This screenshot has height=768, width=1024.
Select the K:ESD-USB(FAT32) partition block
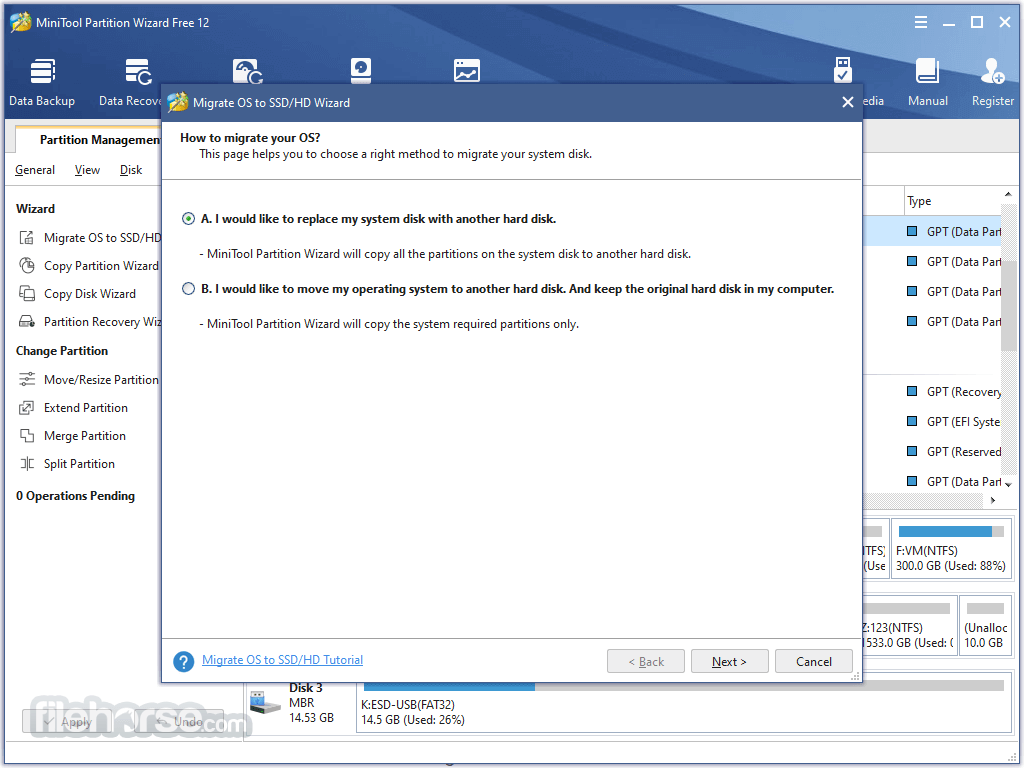tap(683, 703)
